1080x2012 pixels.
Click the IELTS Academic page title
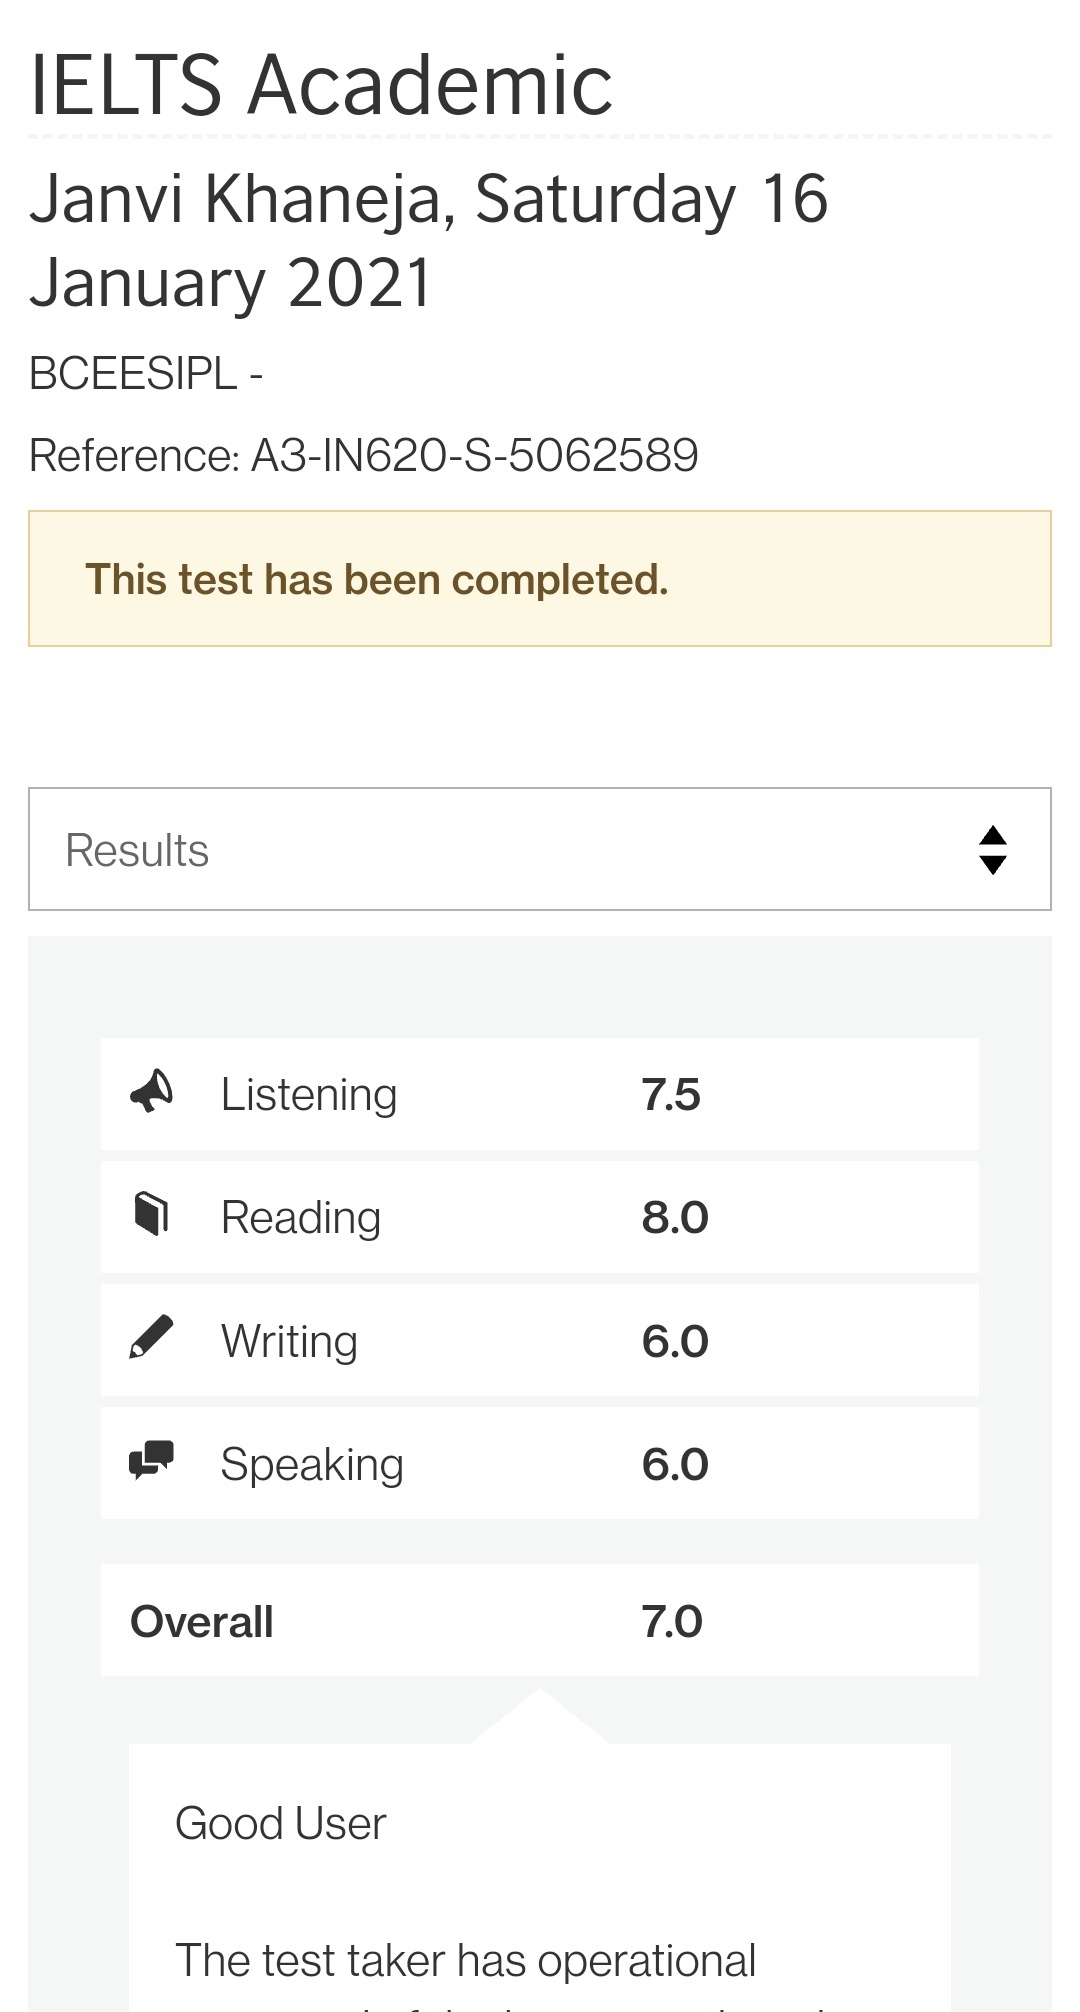[321, 86]
